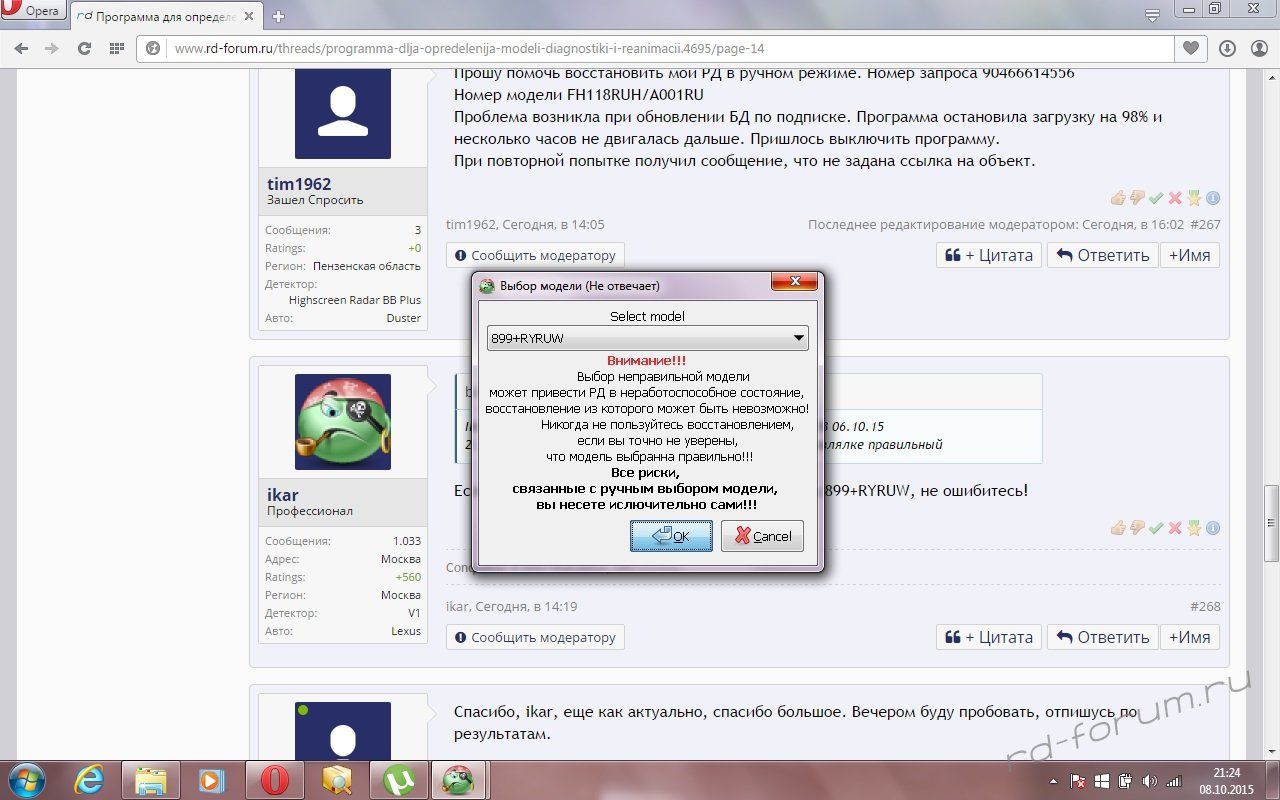
Task: Click the red X rating on post #267
Action: coord(1175,198)
